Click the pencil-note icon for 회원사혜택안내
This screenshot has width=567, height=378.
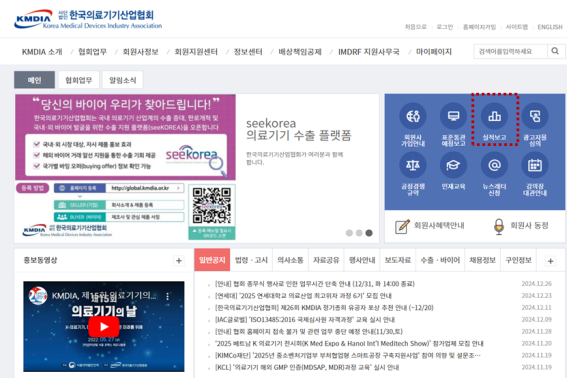point(402,226)
